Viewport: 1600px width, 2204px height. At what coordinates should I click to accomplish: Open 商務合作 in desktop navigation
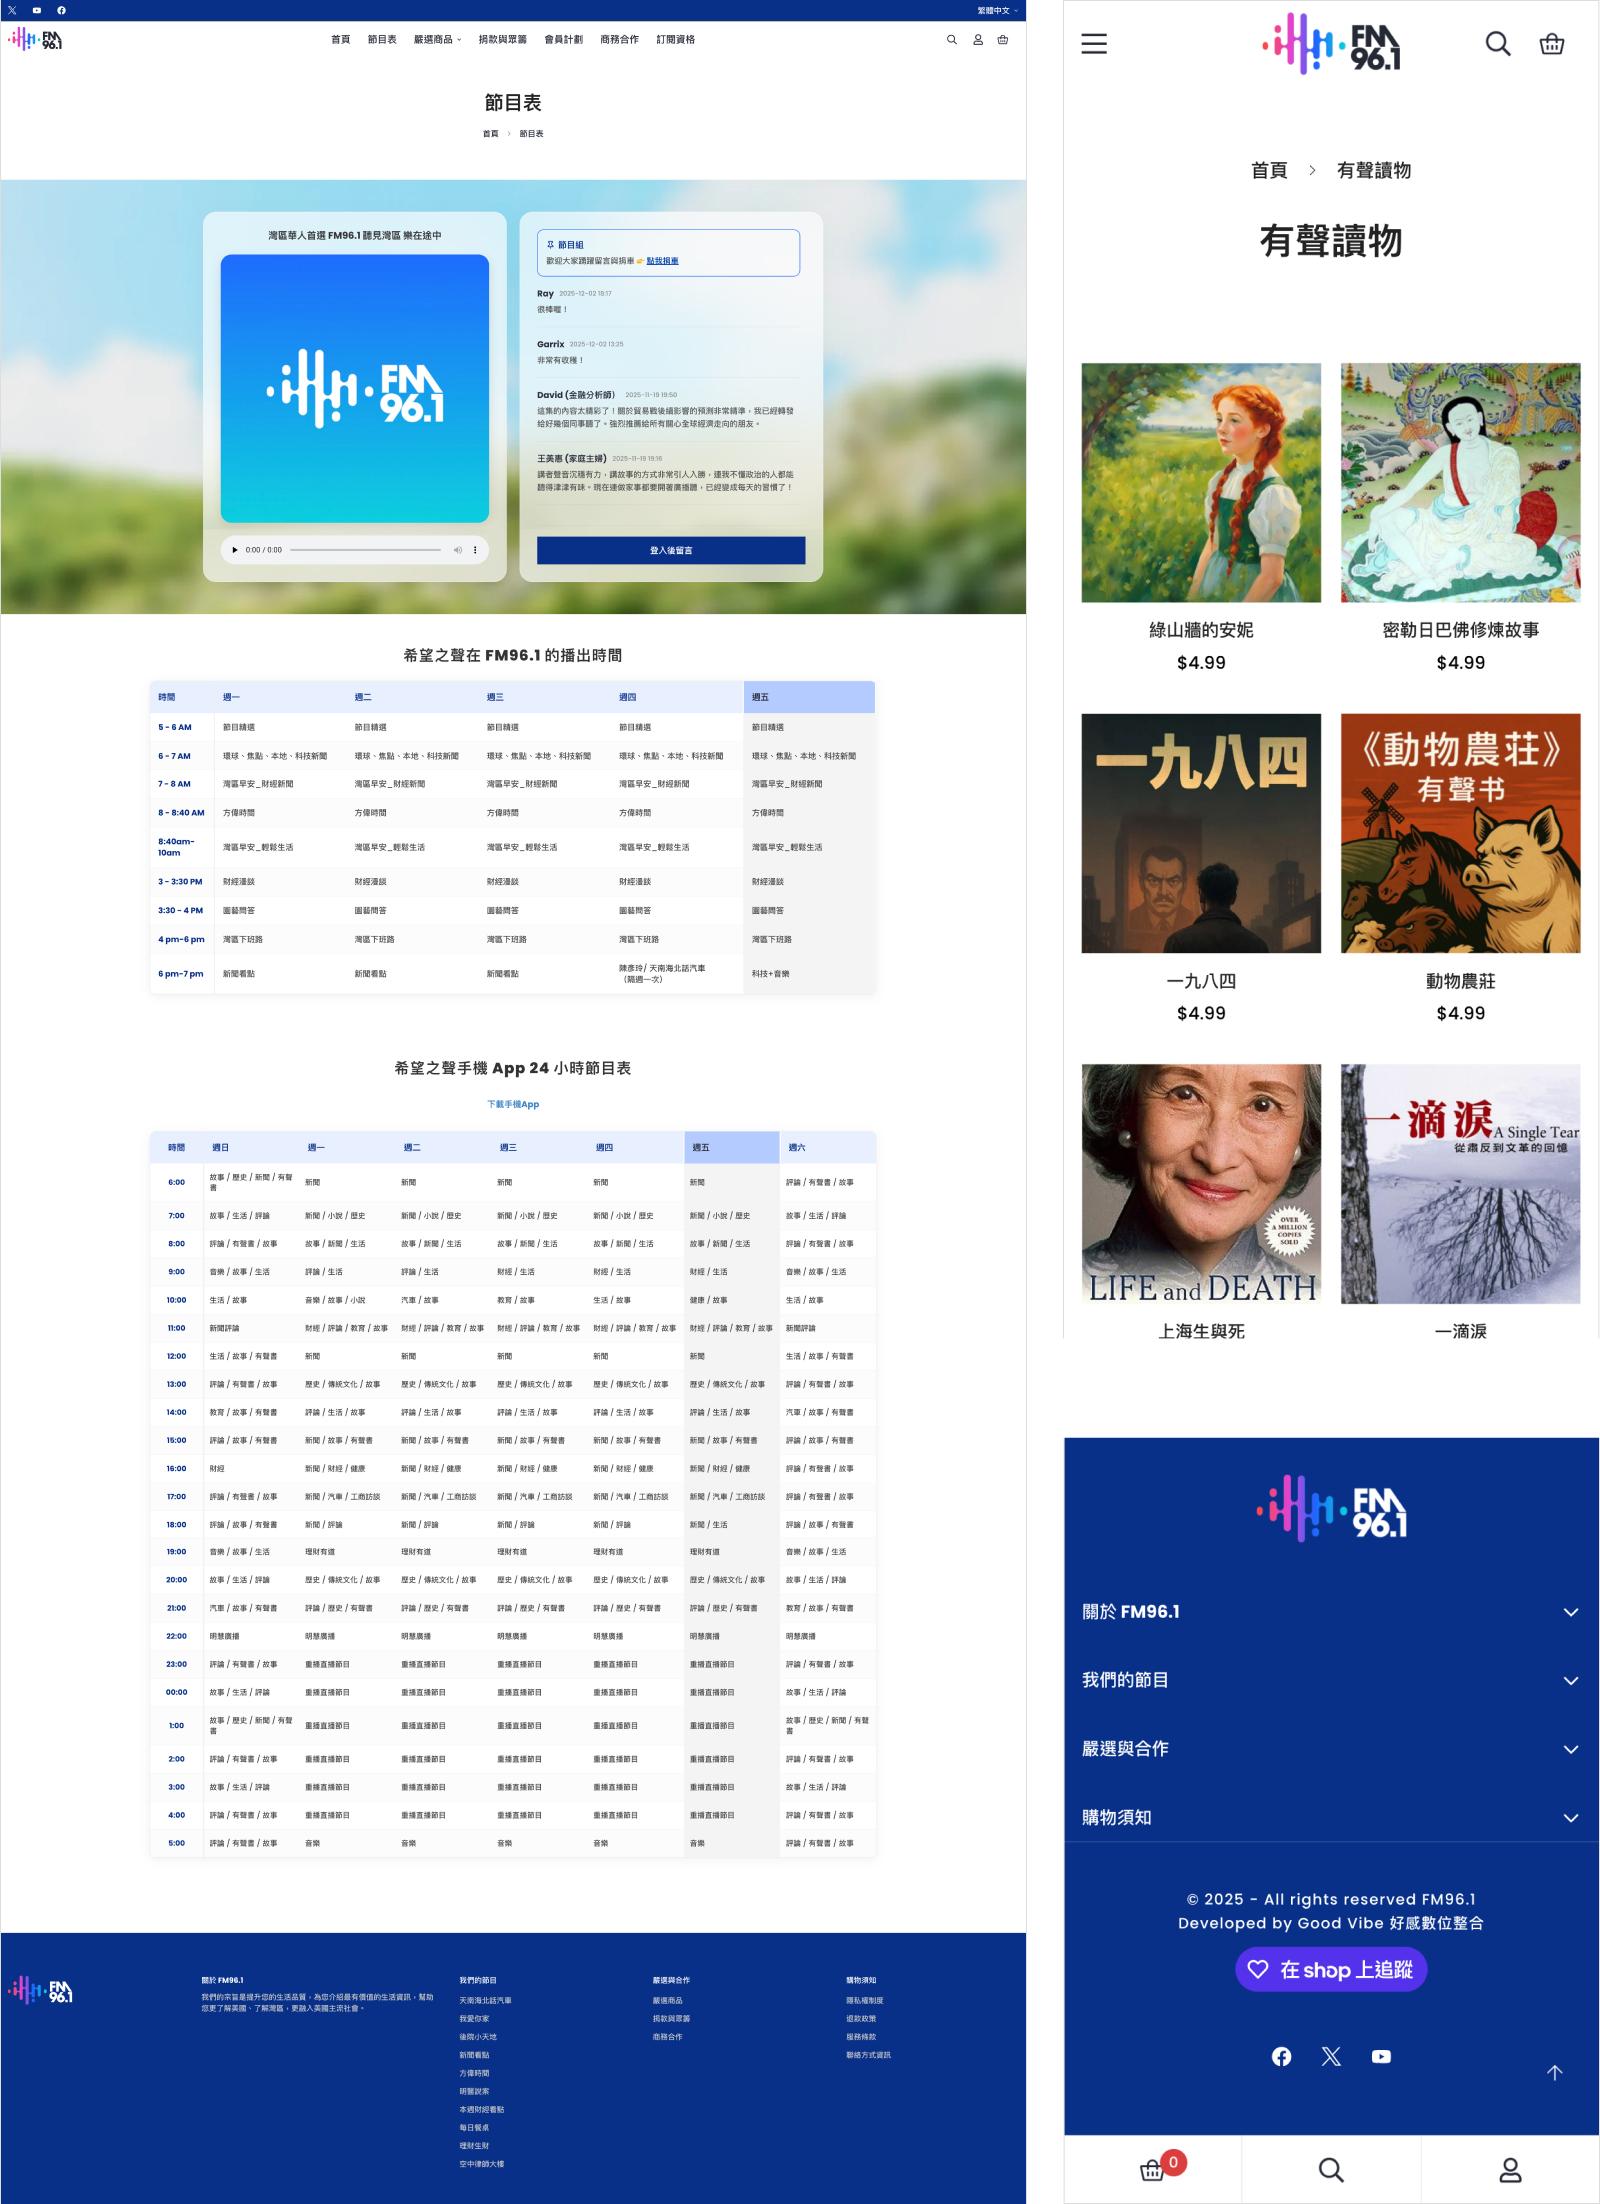click(619, 40)
